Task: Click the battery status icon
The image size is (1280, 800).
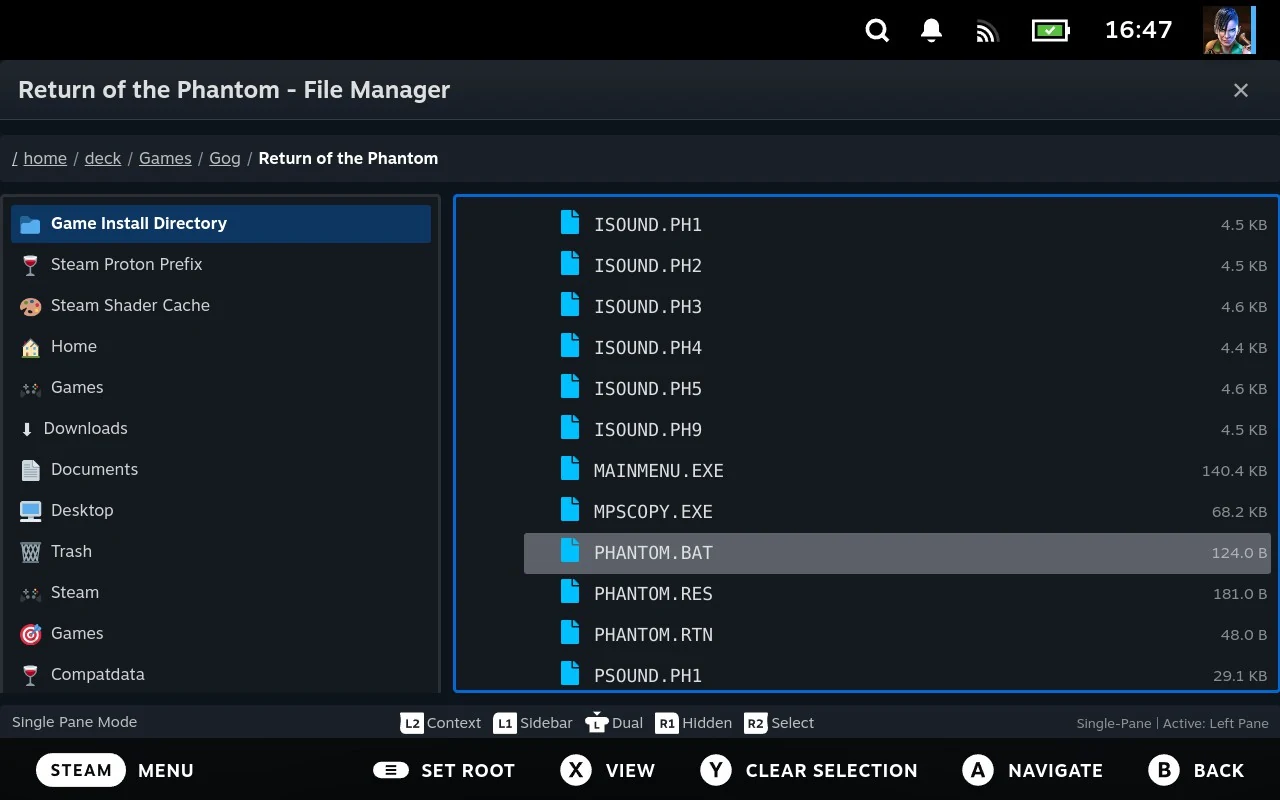Action: click(x=1050, y=30)
